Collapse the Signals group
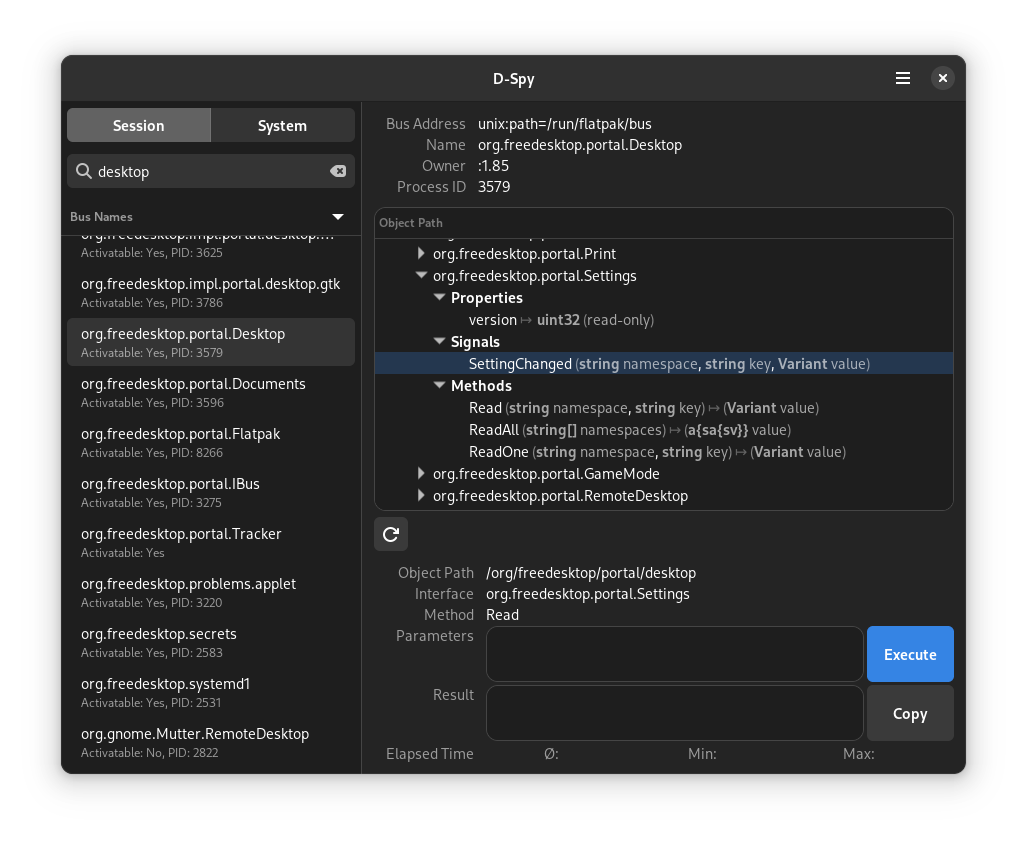Screen dimensions: 1027x841 439,341
